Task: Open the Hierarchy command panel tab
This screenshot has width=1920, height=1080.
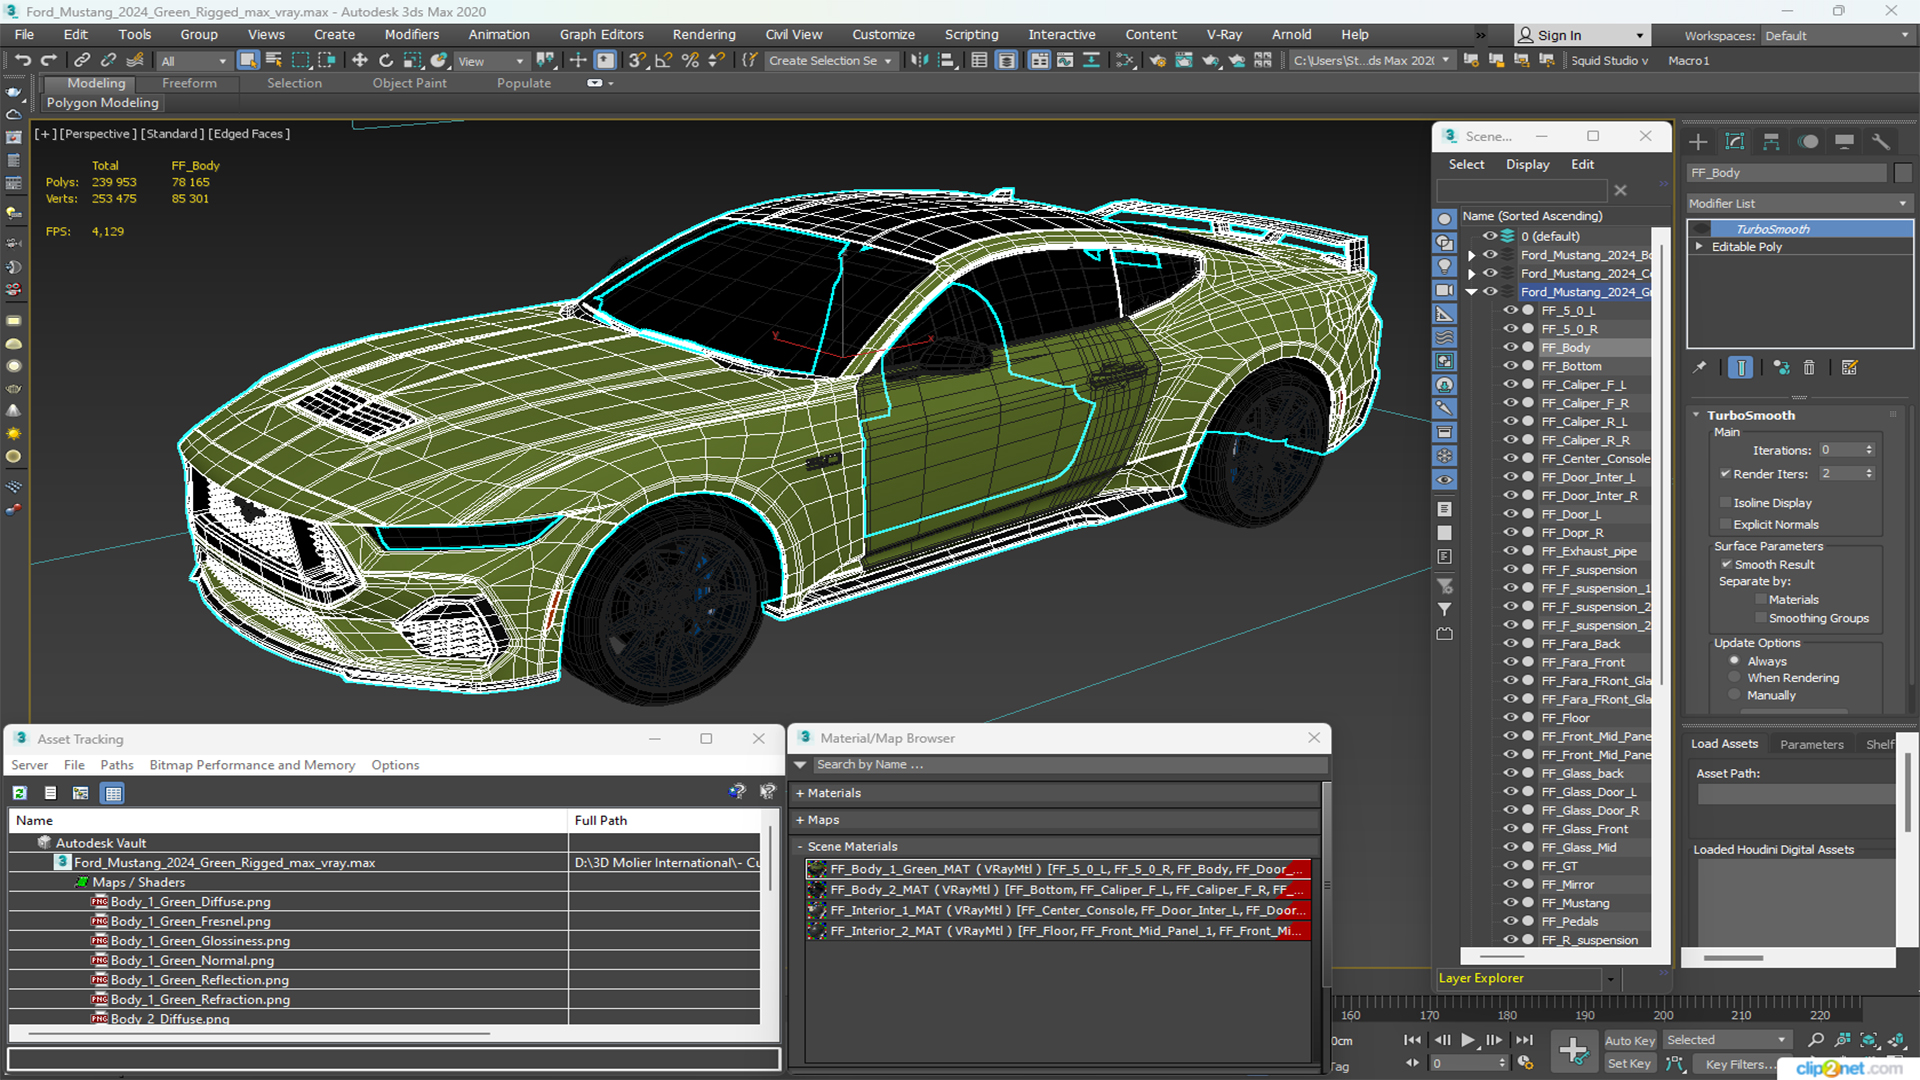Action: pyautogui.click(x=1771, y=141)
